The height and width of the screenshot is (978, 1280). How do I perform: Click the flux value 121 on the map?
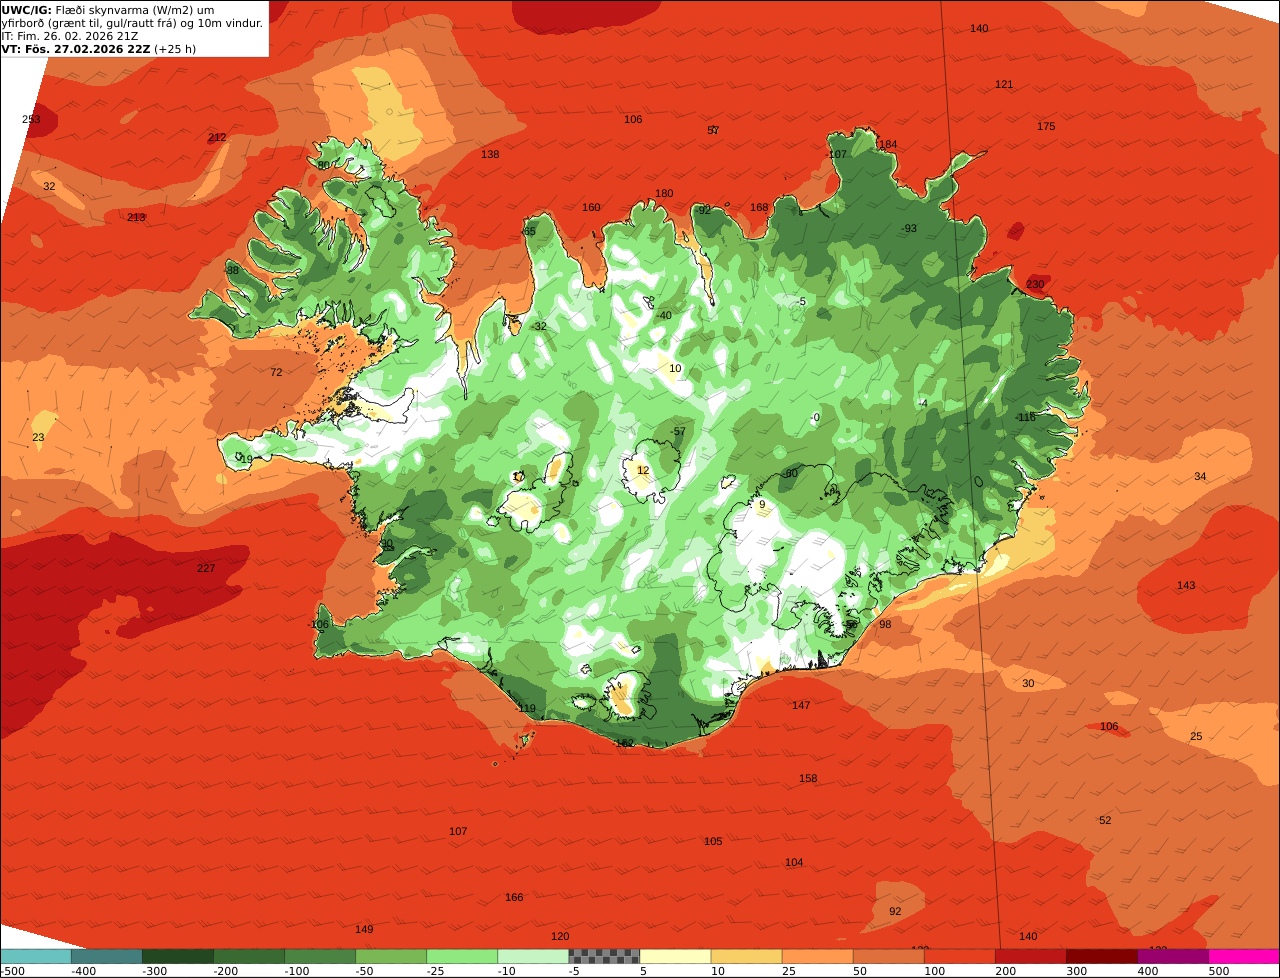pos(1004,84)
